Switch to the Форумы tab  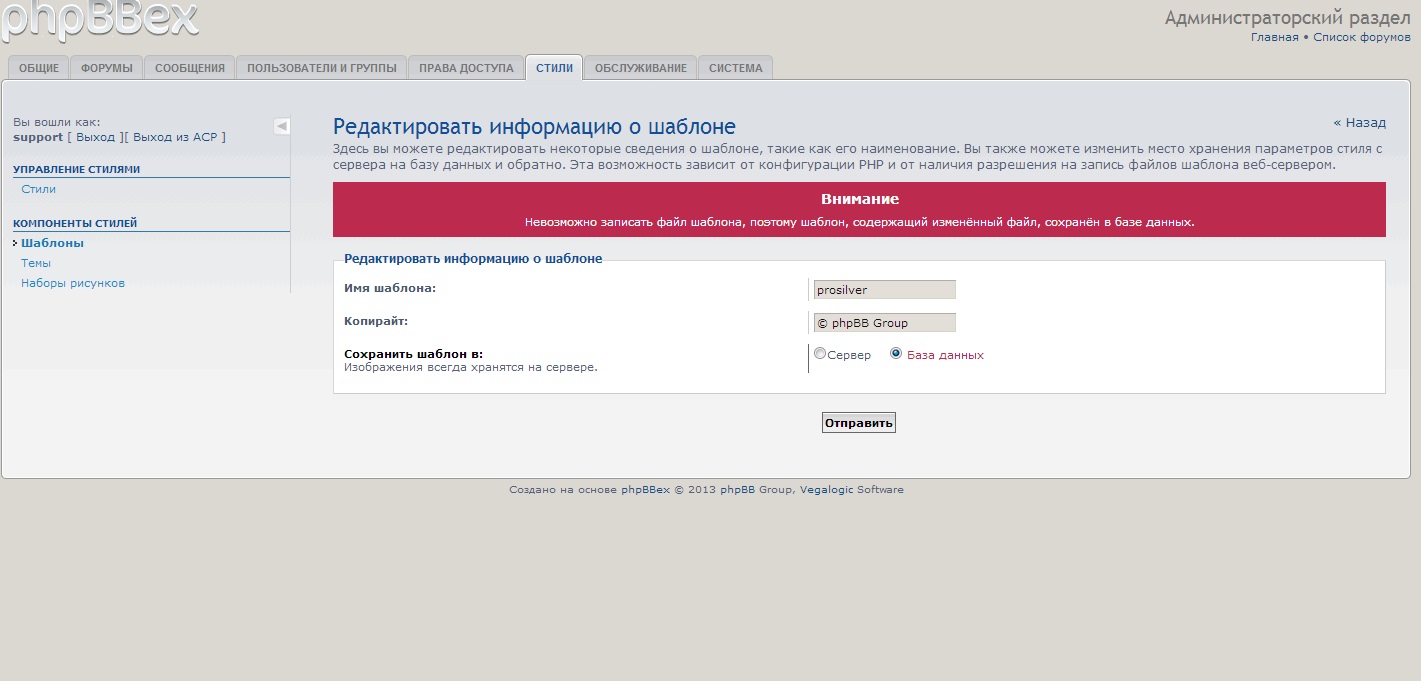106,68
